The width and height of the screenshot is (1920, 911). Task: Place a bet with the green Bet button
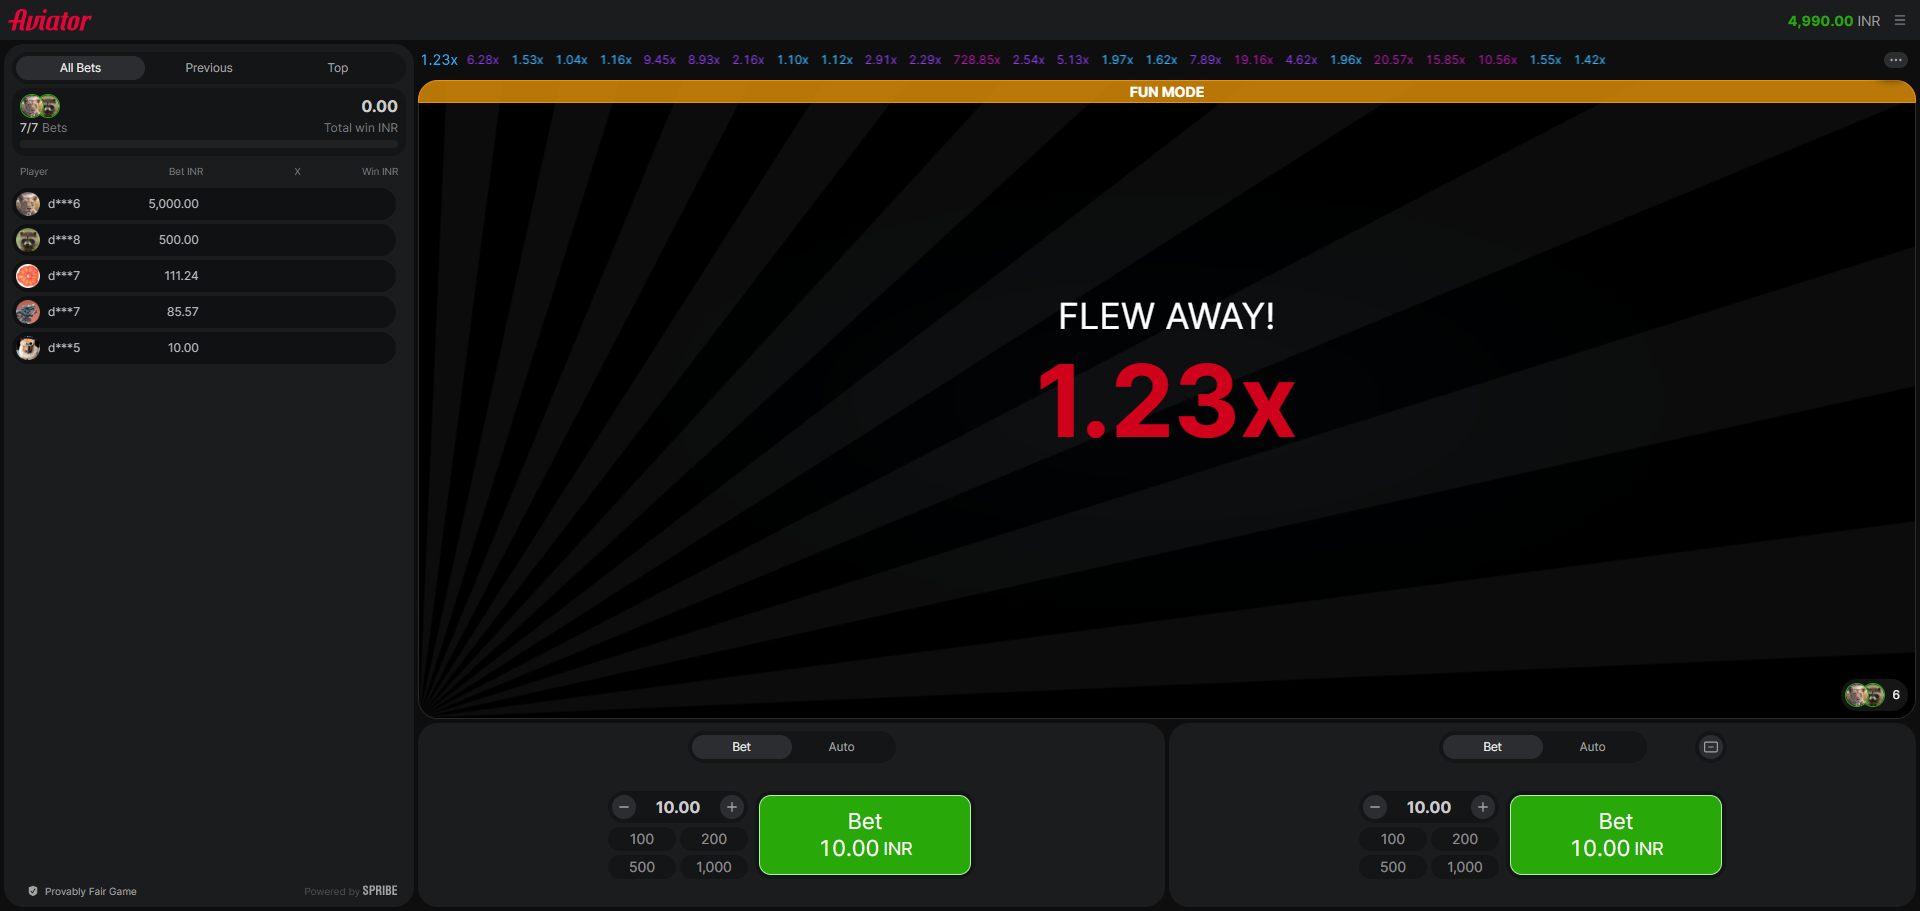tap(864, 834)
